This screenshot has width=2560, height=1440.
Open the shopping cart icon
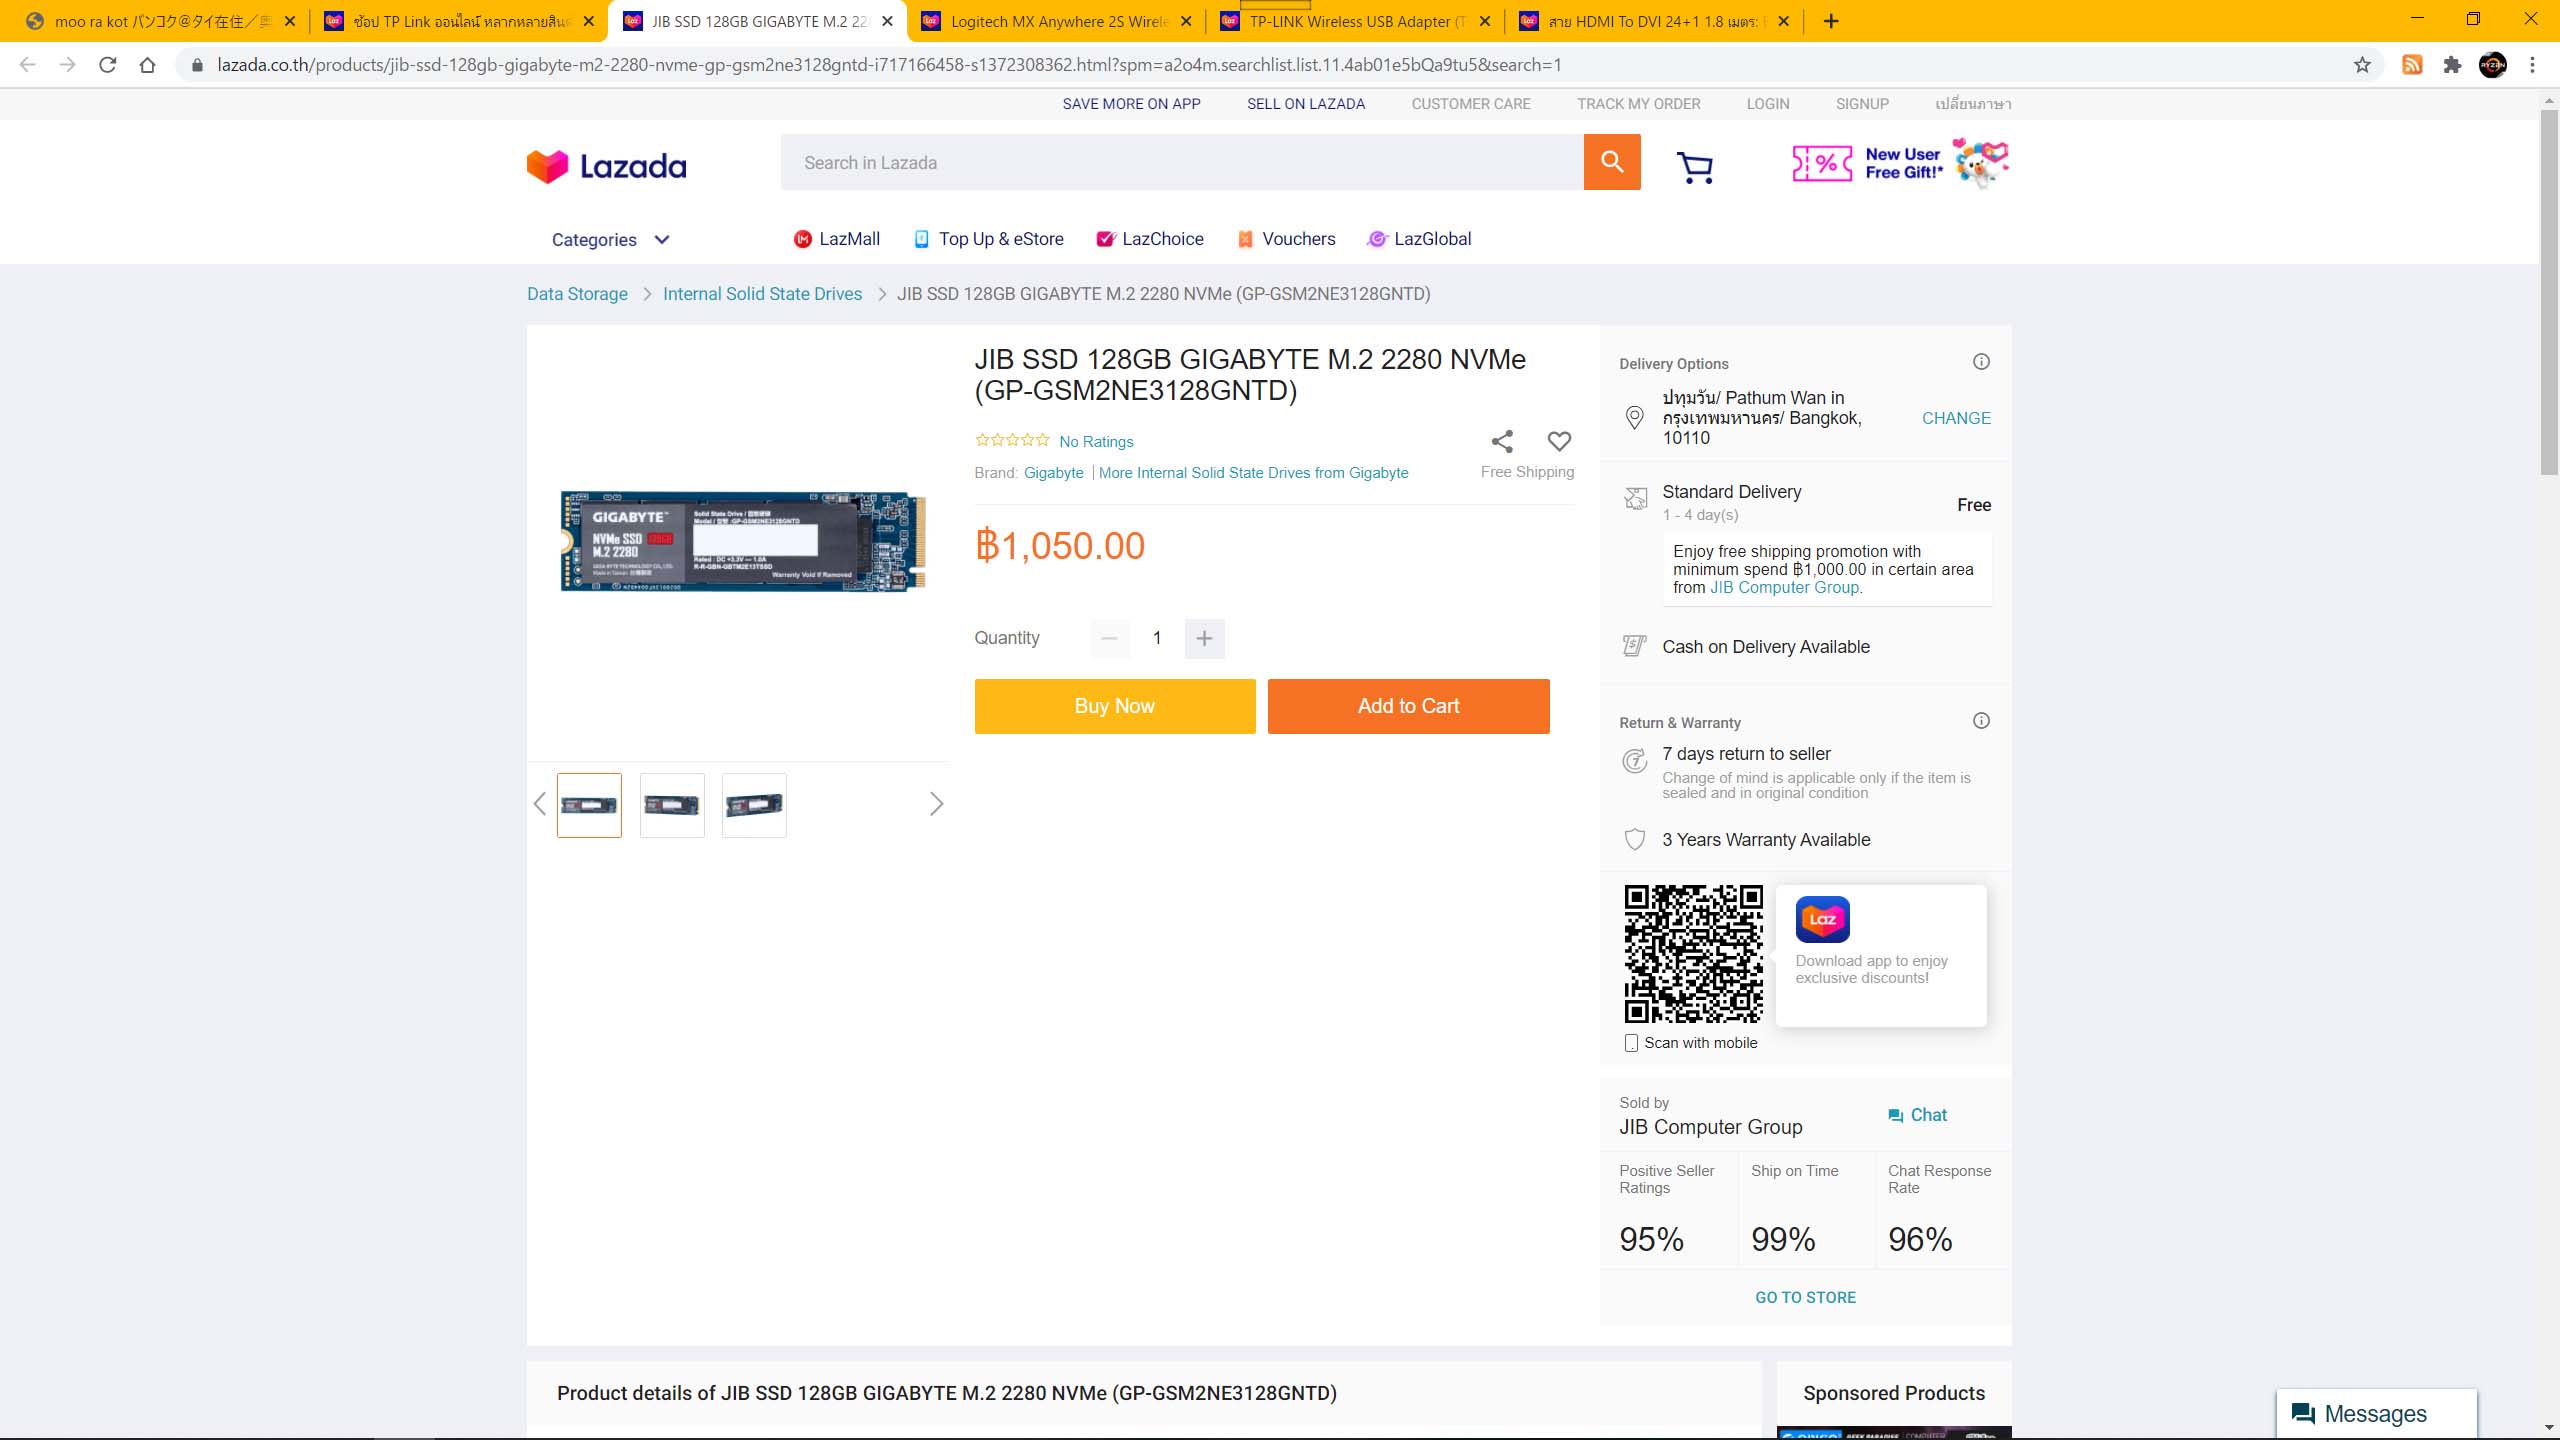[x=1695, y=167]
